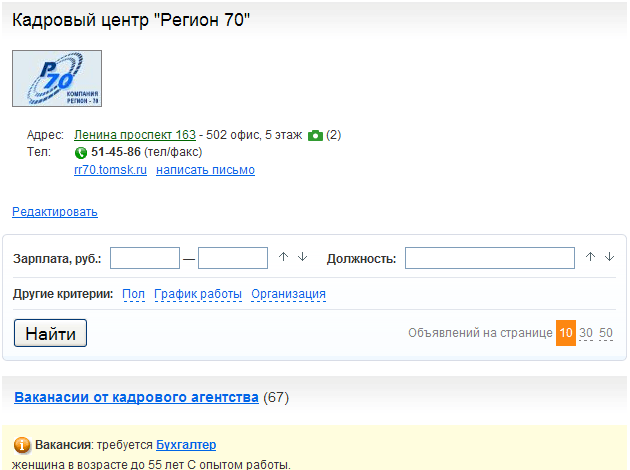Click the orange vacancy info icon
The height and width of the screenshot is (470, 630).
[23, 445]
